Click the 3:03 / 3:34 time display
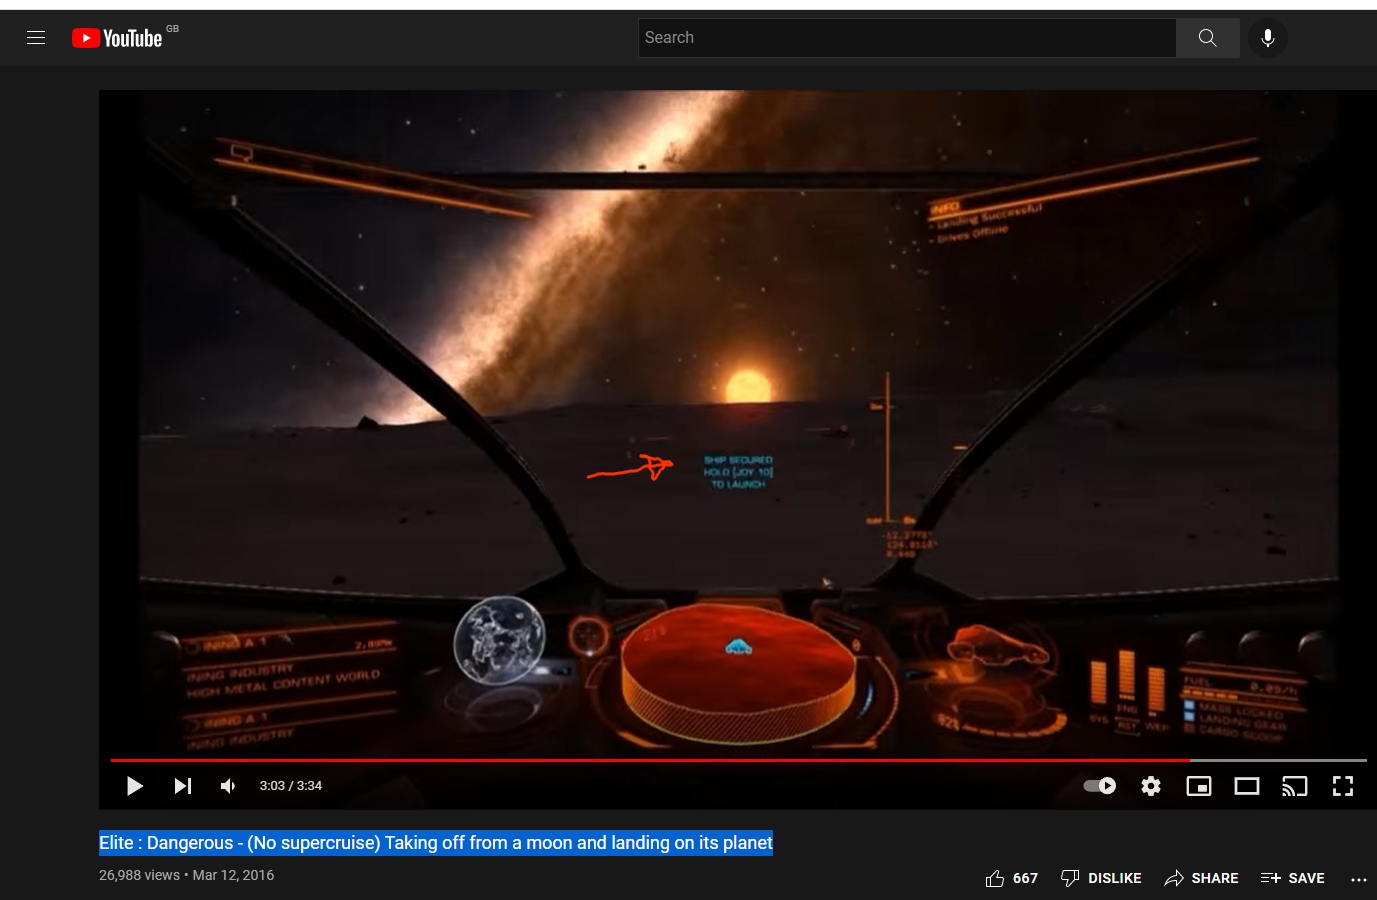 coord(291,786)
